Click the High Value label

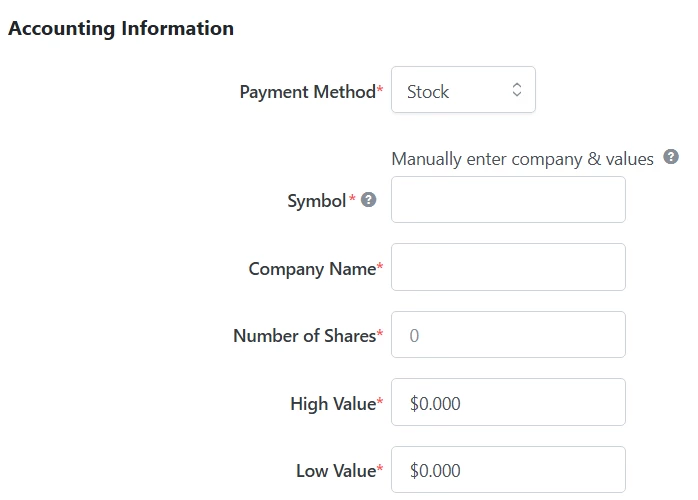tap(332, 404)
